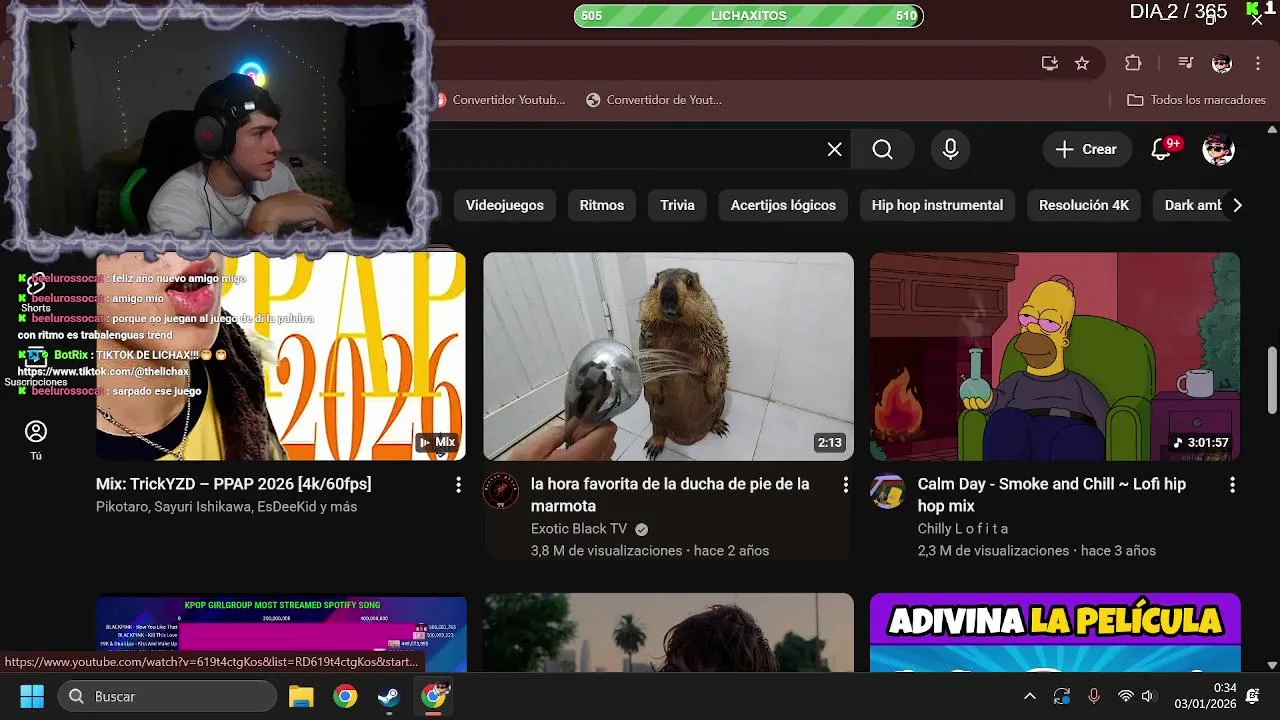The image size is (1280, 720).
Task: Click title Calm Day - Smoke and Chill
Action: (1052, 495)
